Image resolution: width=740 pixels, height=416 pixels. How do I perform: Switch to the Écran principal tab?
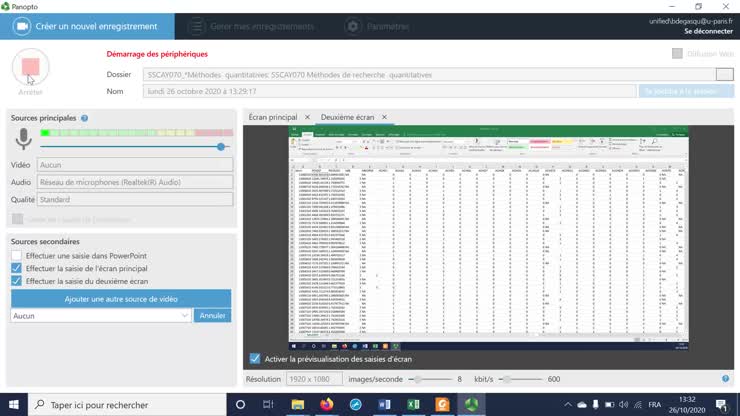273,117
